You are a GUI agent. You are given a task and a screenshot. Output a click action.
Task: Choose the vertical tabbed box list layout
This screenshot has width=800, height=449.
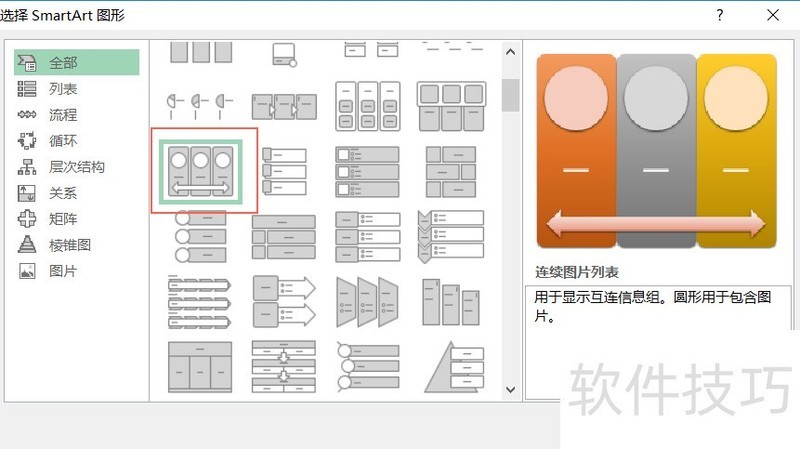(284, 171)
